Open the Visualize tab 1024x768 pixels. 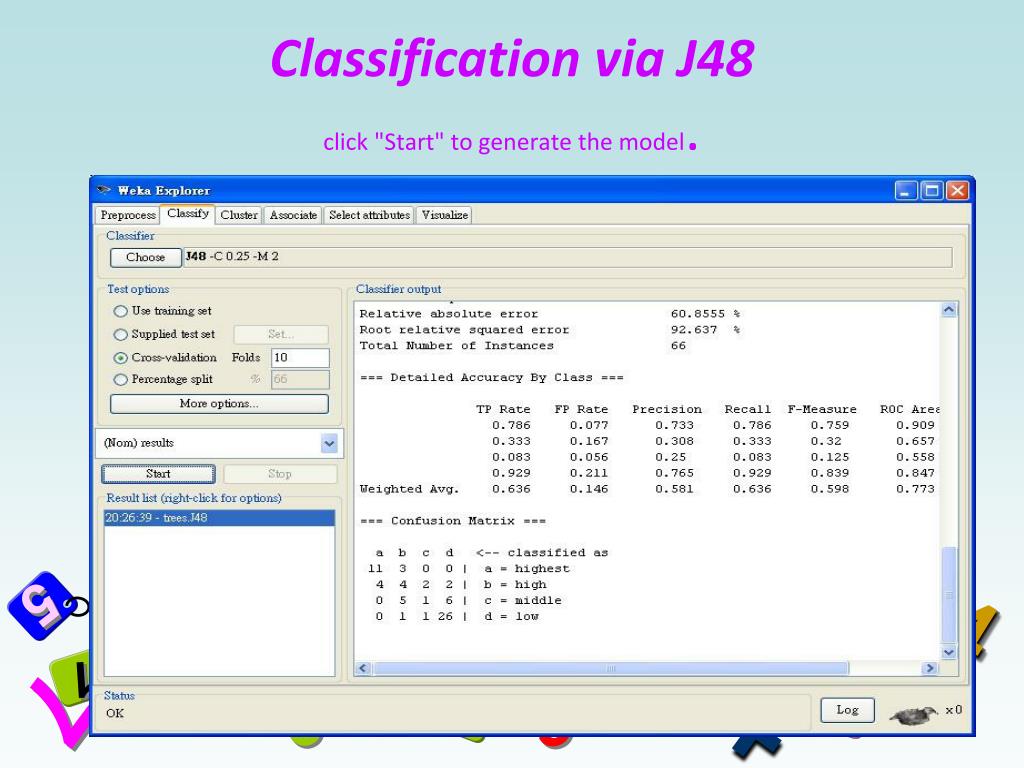click(445, 215)
